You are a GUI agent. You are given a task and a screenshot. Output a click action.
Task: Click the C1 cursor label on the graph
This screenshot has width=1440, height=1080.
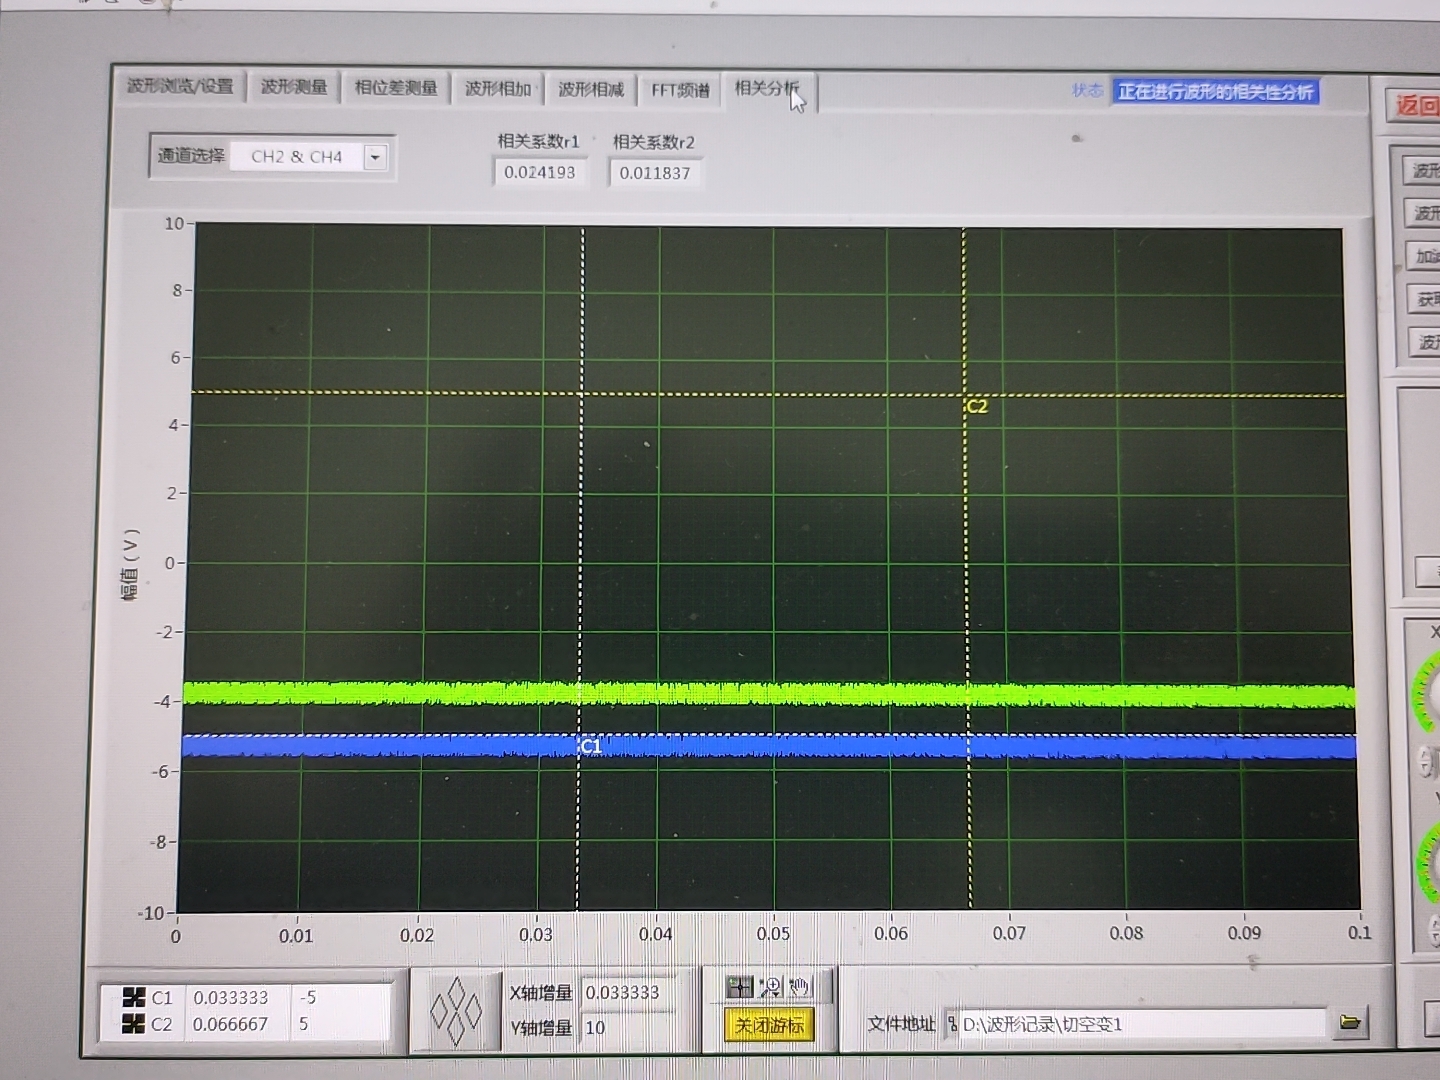coord(591,746)
